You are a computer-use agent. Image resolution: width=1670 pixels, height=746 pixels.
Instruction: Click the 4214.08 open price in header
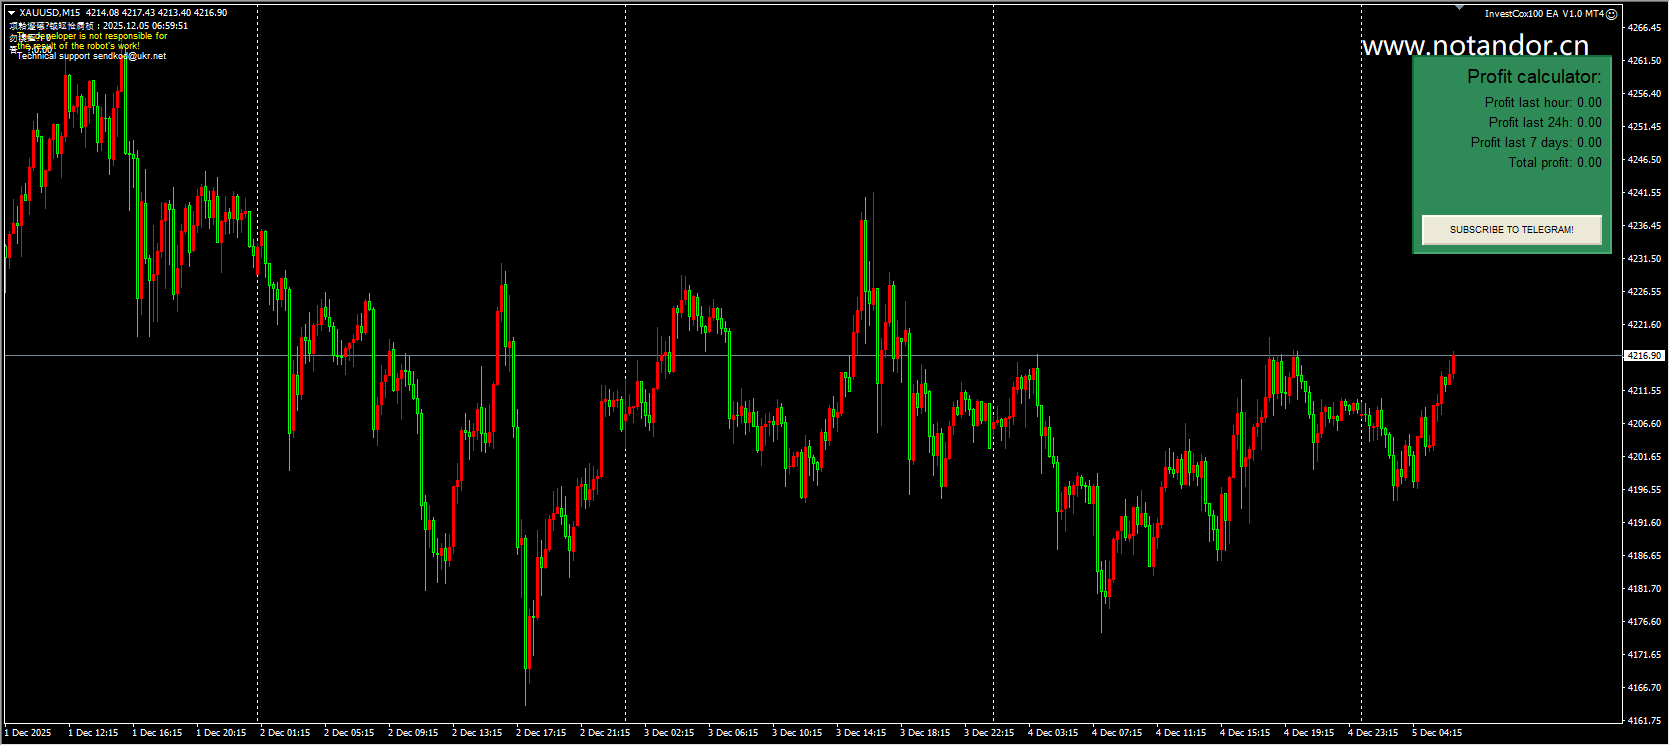click(x=102, y=13)
